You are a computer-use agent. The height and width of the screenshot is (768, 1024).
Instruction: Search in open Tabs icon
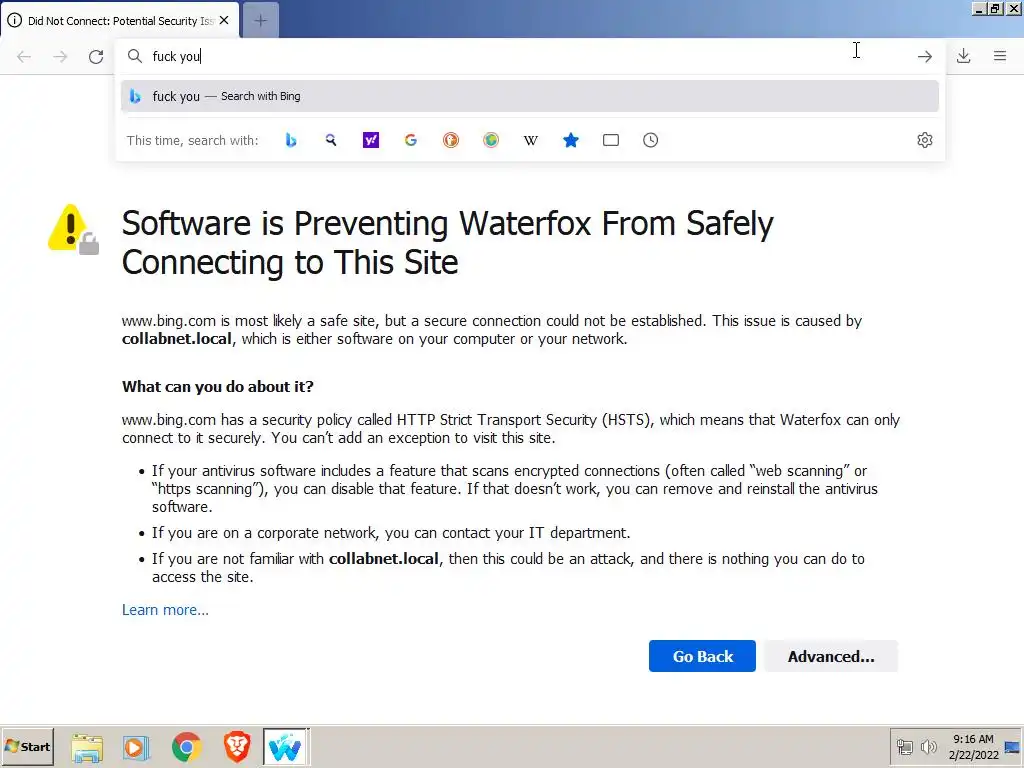(611, 140)
